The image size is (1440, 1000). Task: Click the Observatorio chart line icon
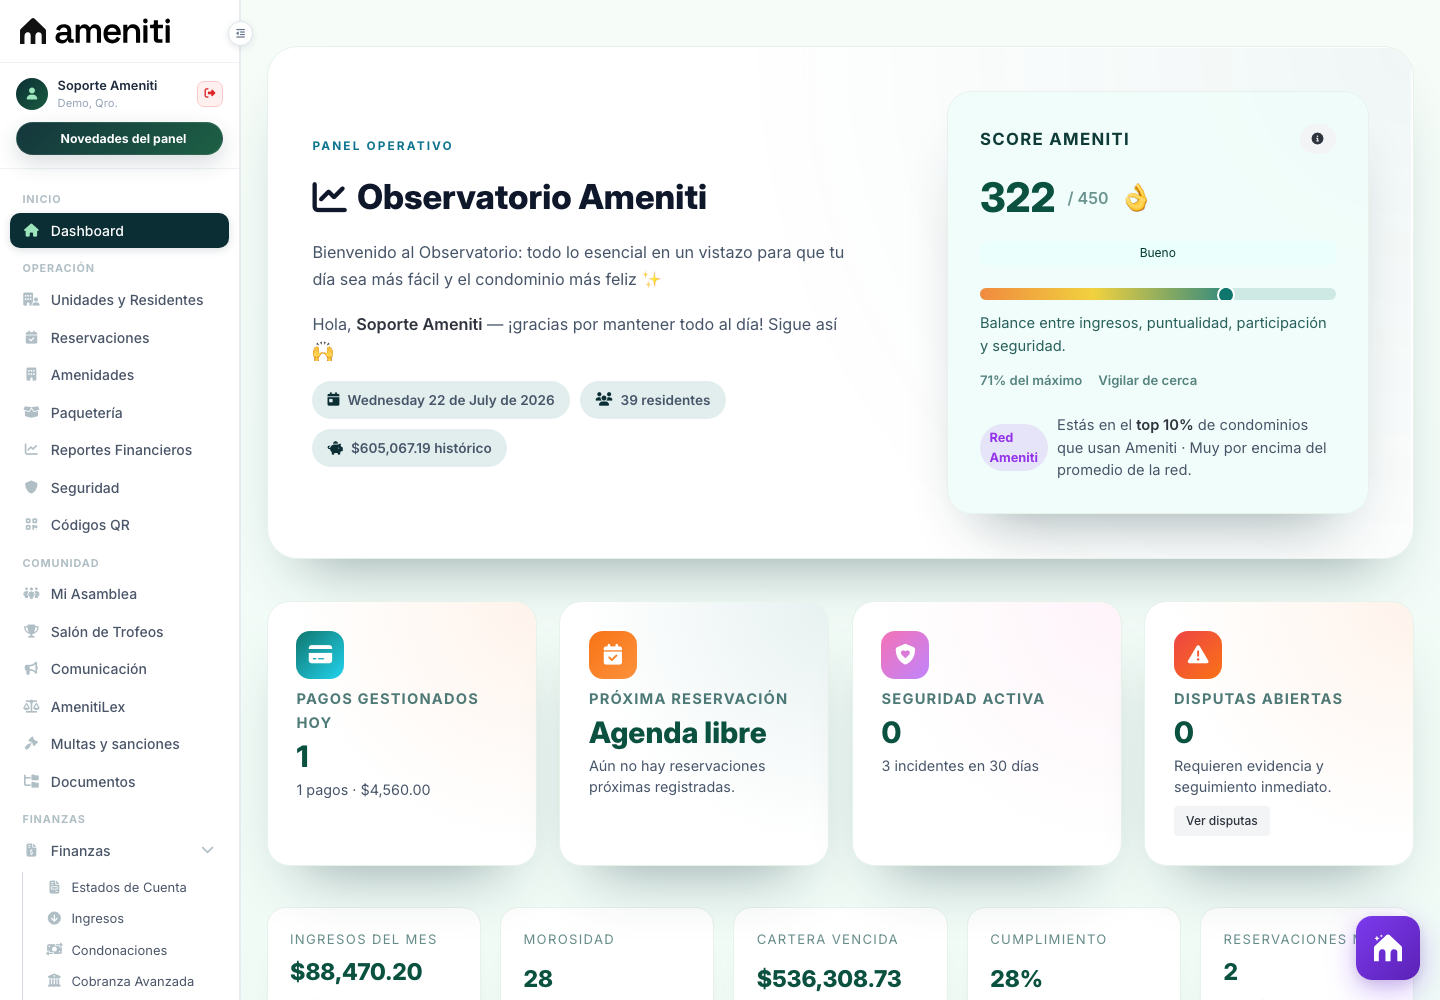pos(330,197)
